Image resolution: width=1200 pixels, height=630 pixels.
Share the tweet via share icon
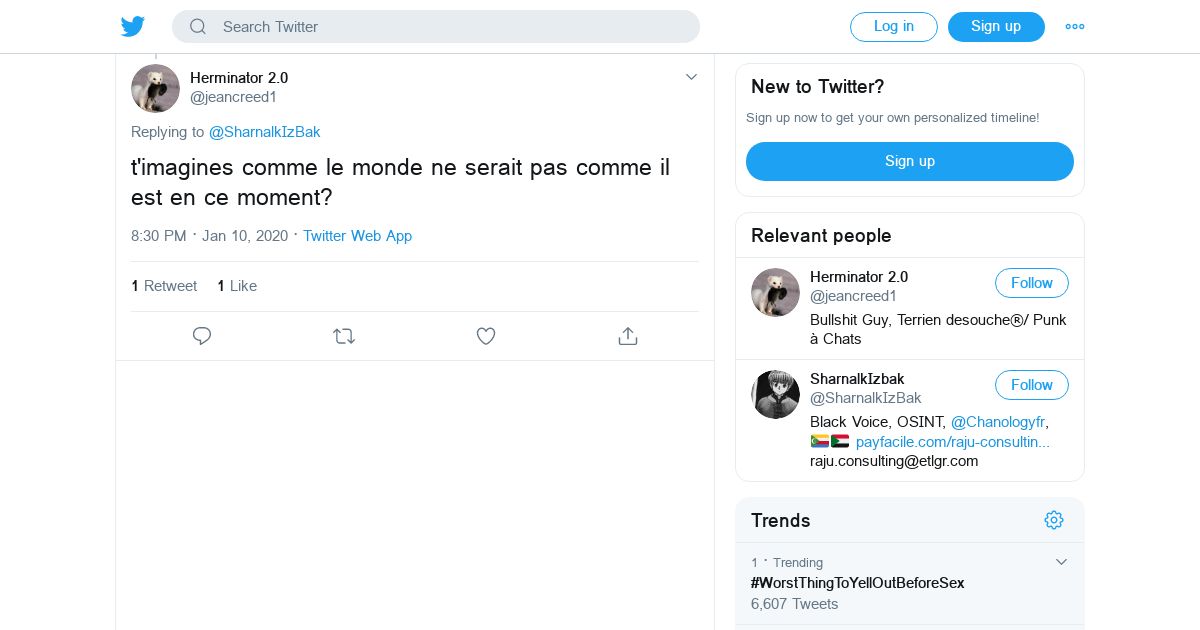pyautogui.click(x=628, y=336)
